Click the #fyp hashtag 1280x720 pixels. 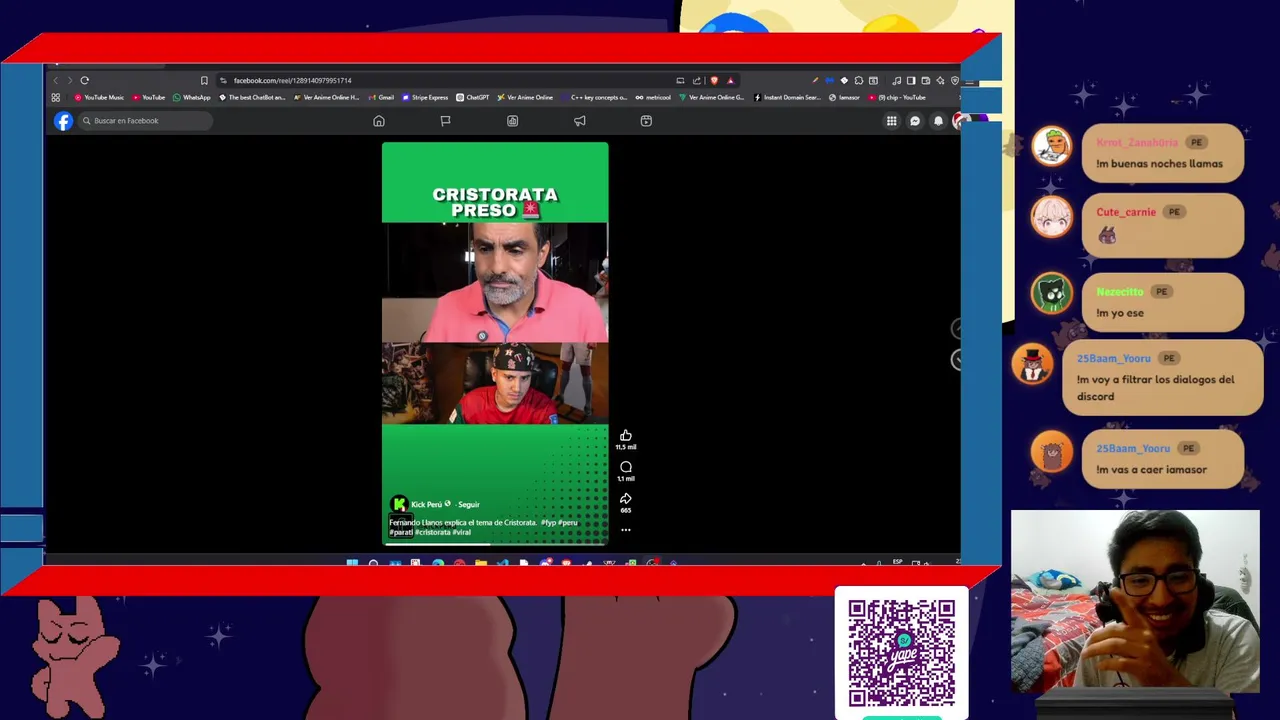coord(548,523)
